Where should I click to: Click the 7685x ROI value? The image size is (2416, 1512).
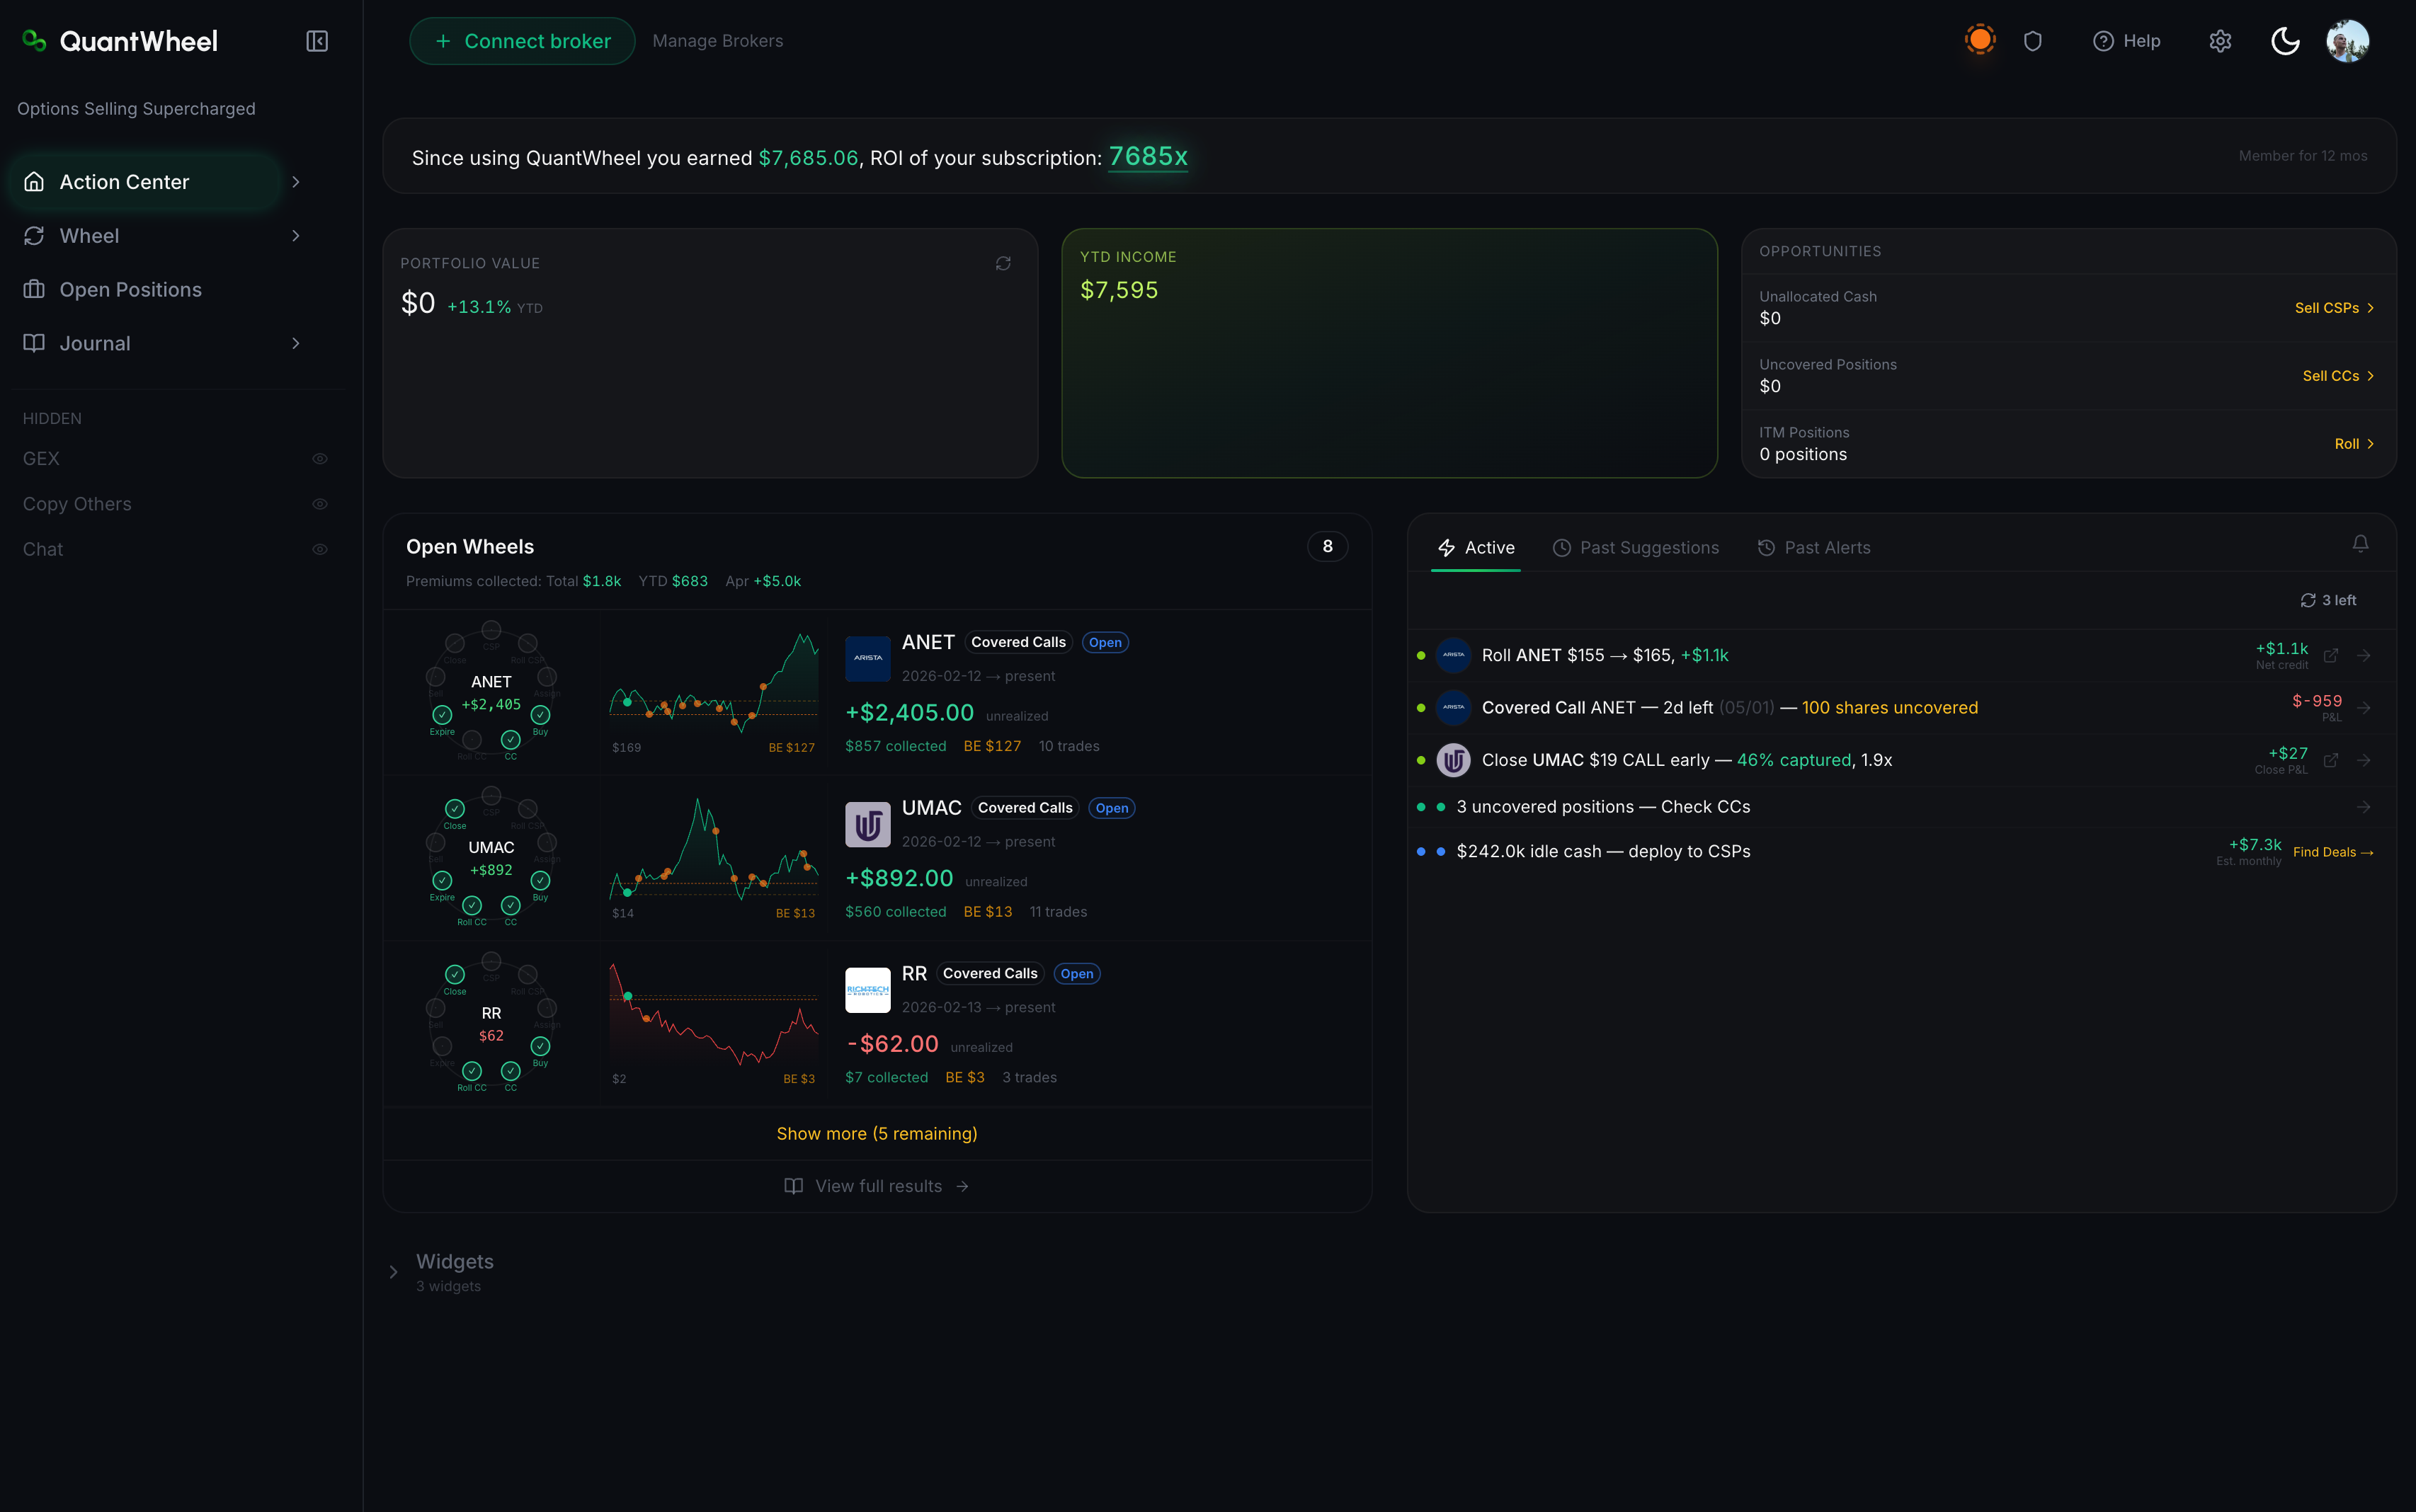coord(1148,157)
